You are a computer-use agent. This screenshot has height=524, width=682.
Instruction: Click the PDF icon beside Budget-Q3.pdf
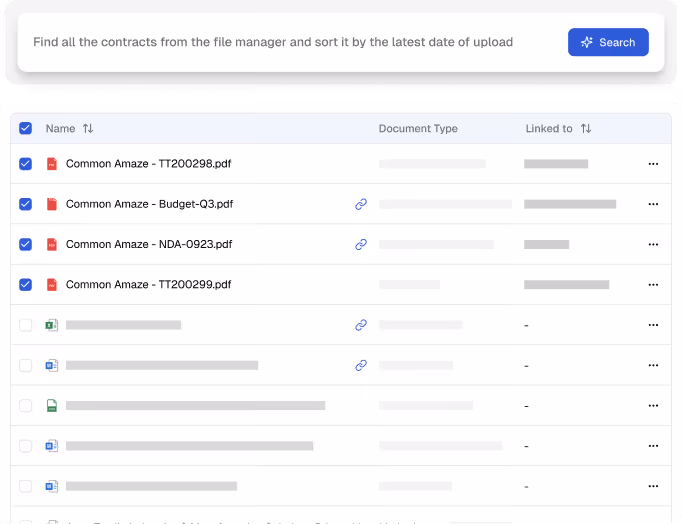pos(52,204)
